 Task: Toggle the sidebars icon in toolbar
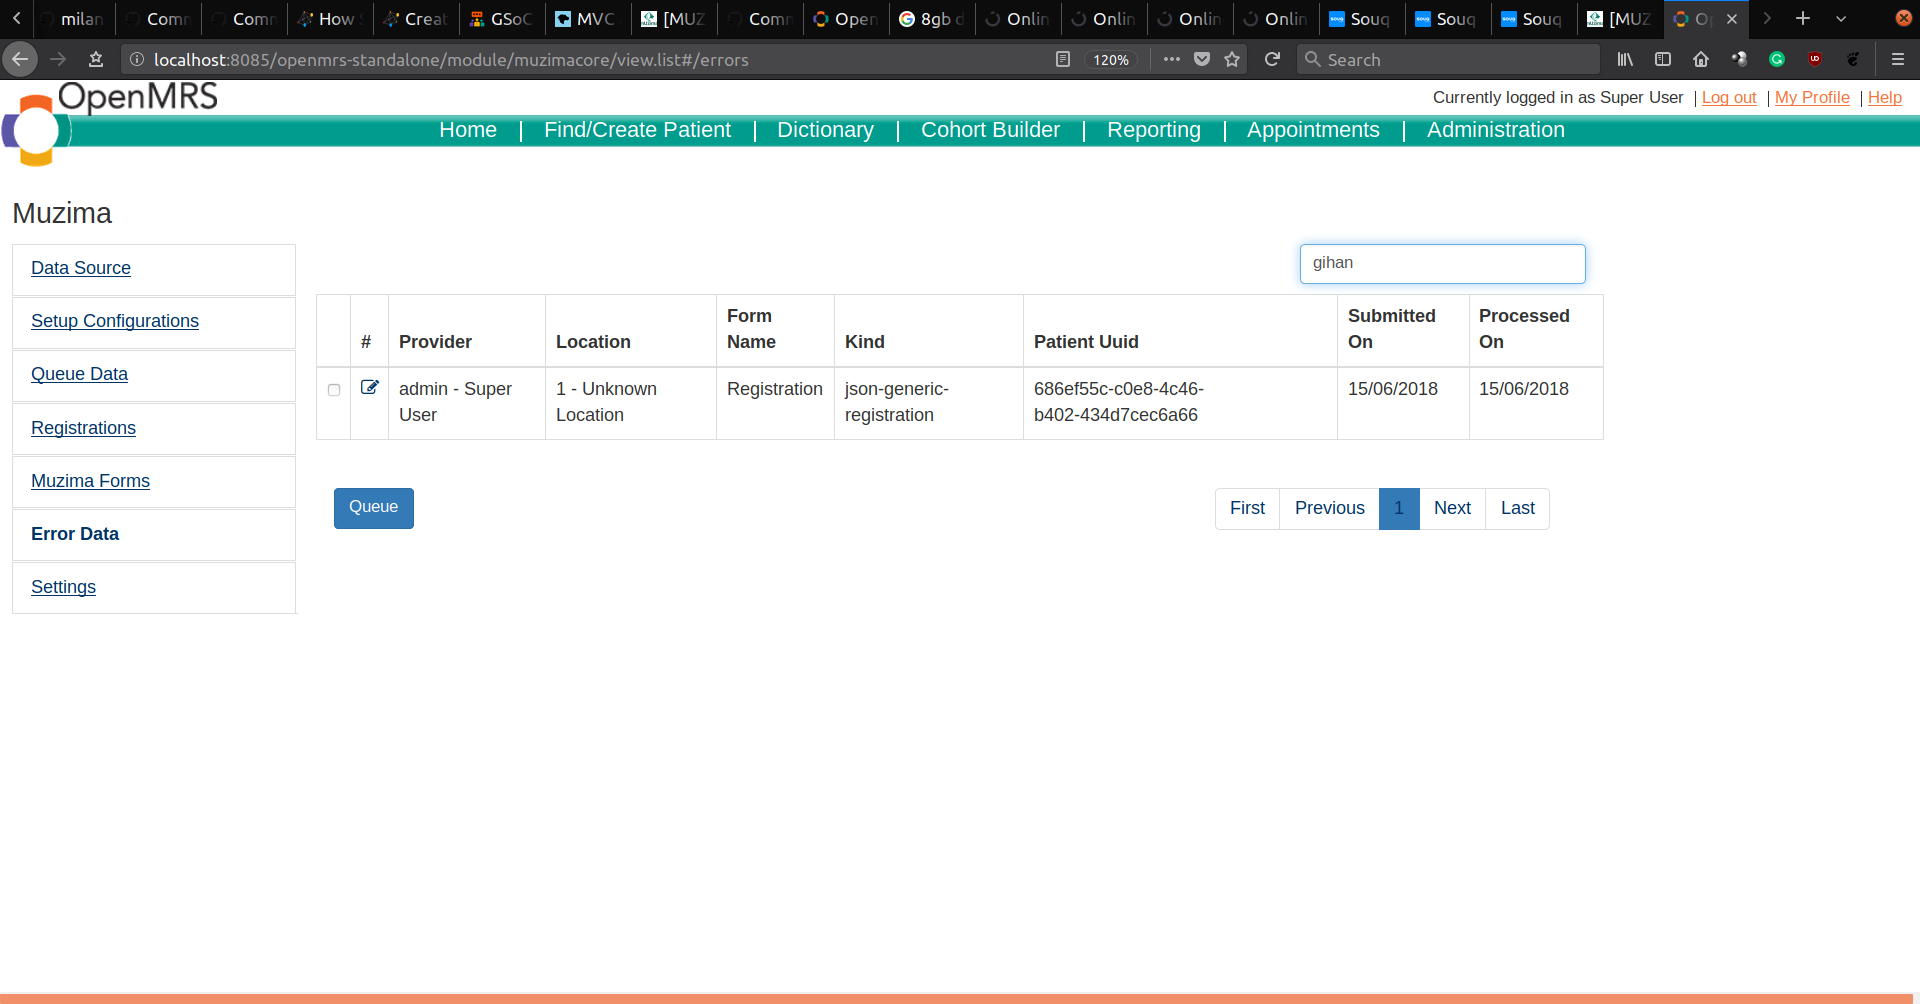click(1663, 59)
